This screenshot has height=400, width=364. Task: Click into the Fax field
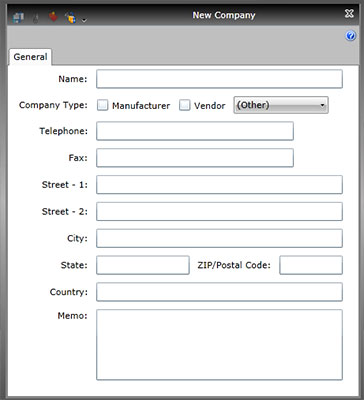pos(195,158)
